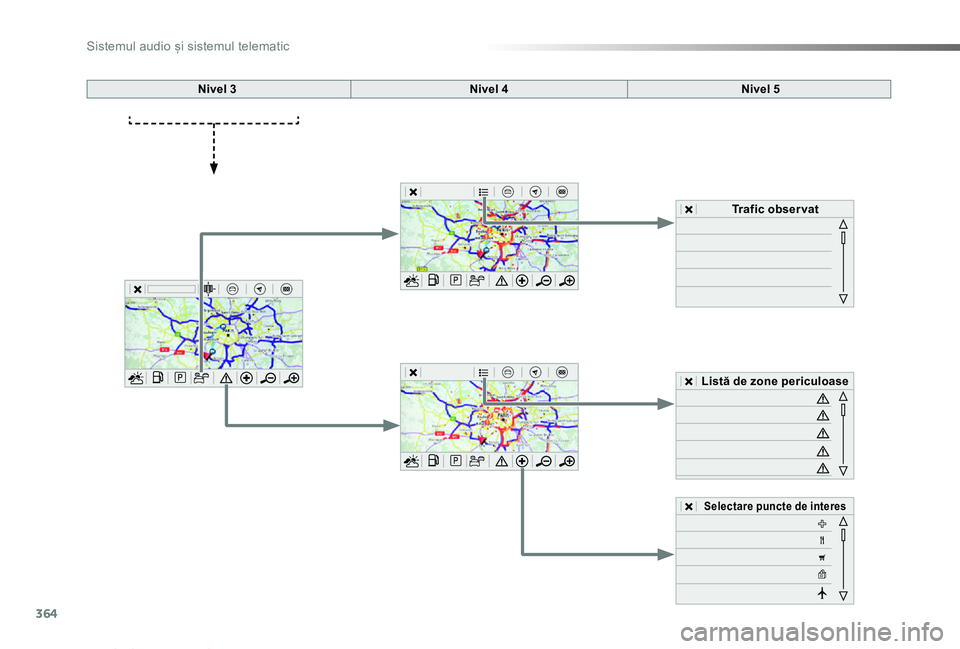Open traffic icon on Nivel 3 map toolbar

click(x=201, y=378)
